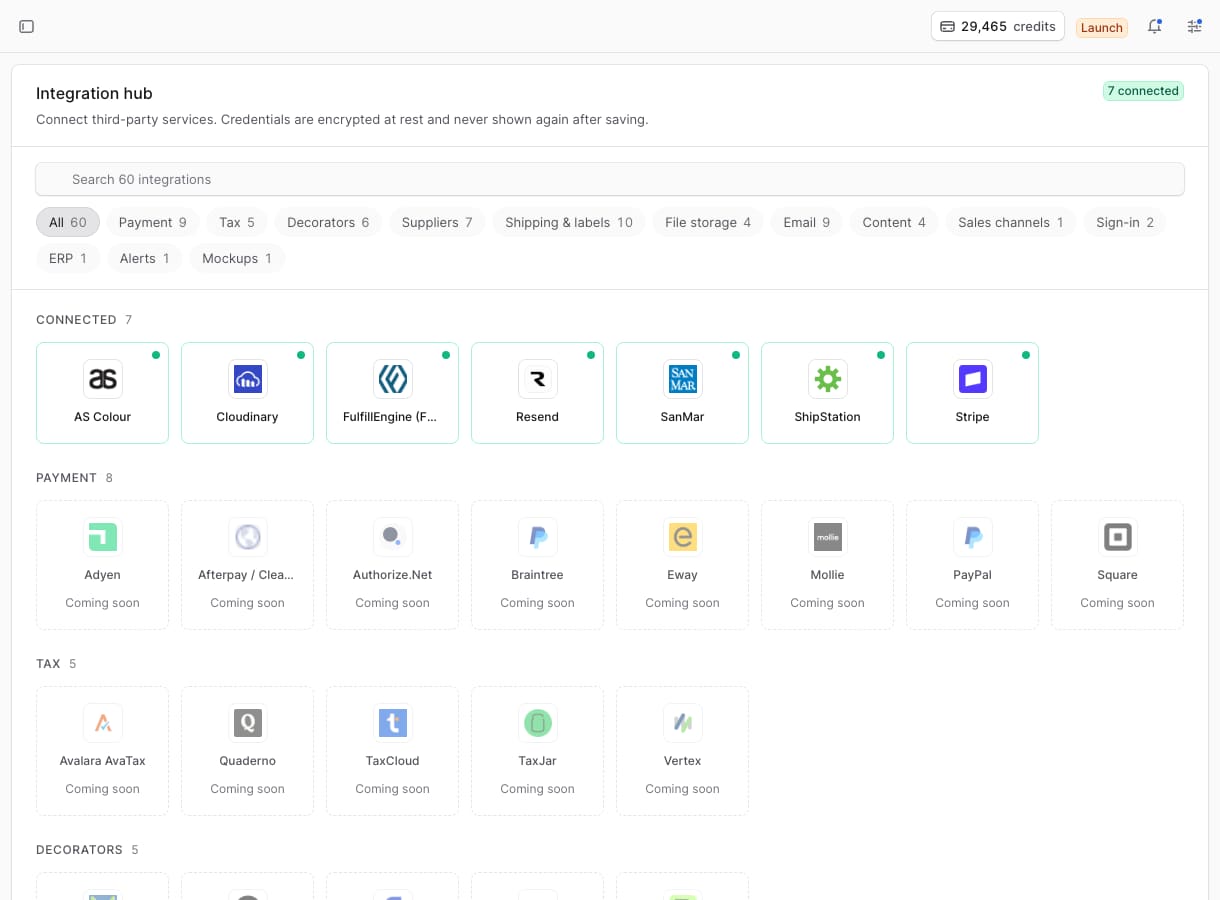Filter by File storage category
This screenshot has width=1220, height=900.
pyautogui.click(x=708, y=222)
